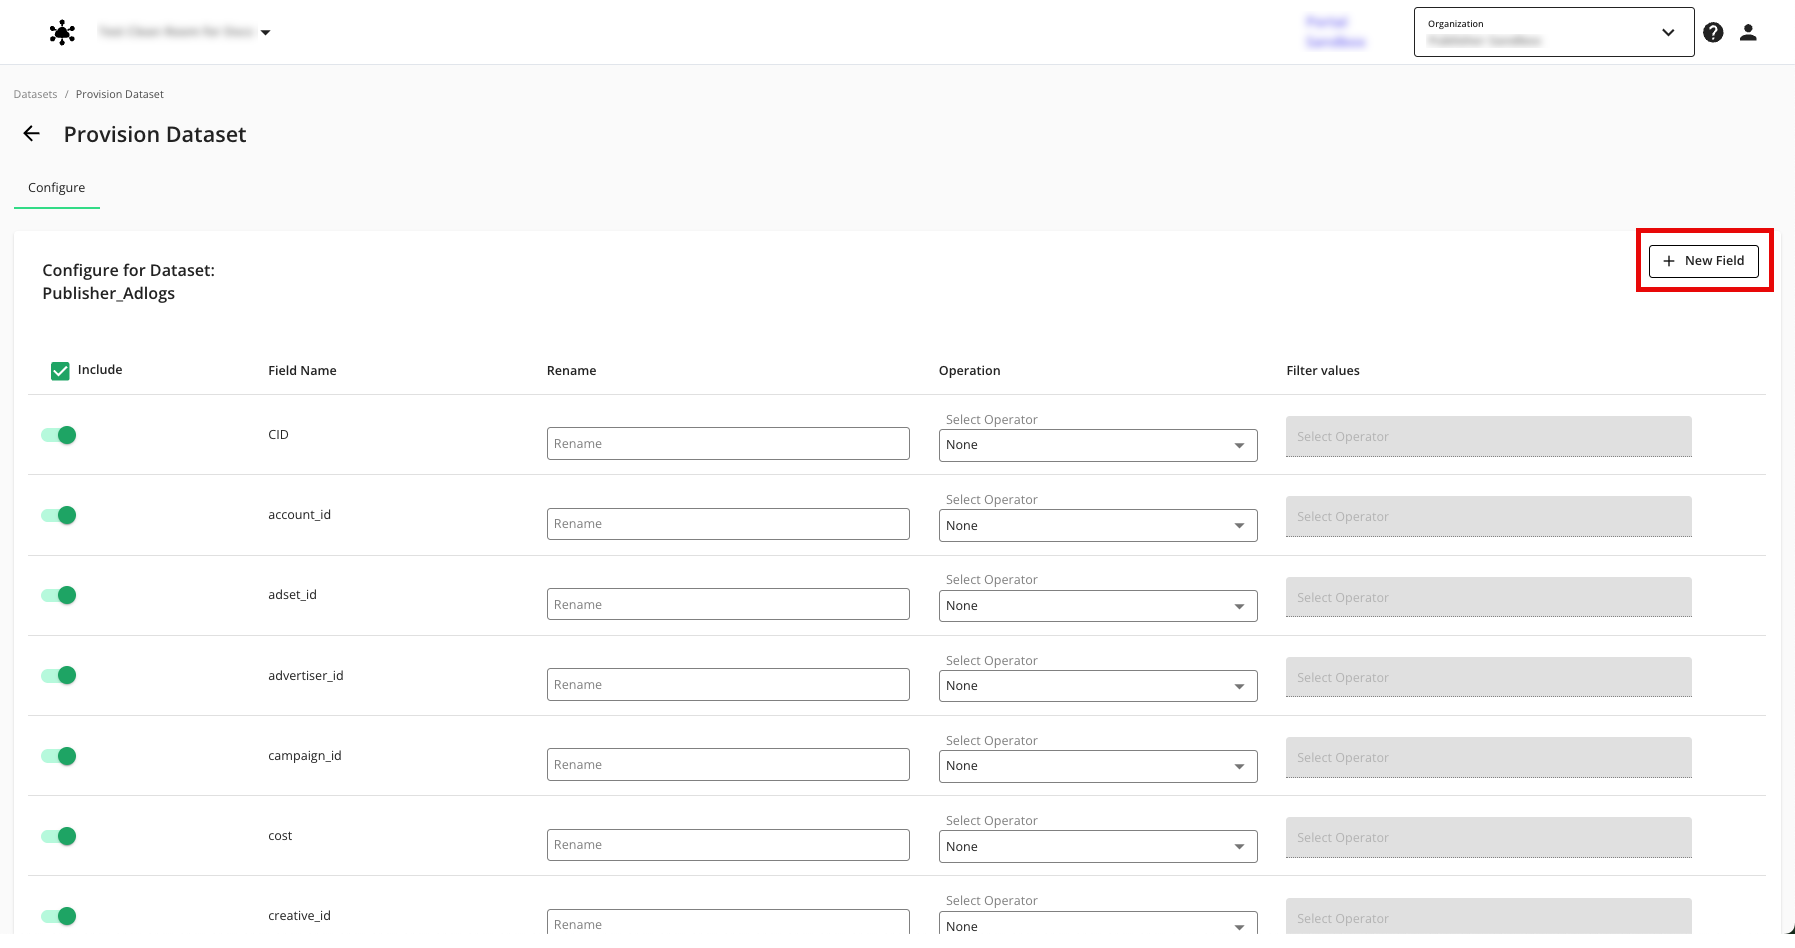Switch off the cost field toggle

pos(59,836)
